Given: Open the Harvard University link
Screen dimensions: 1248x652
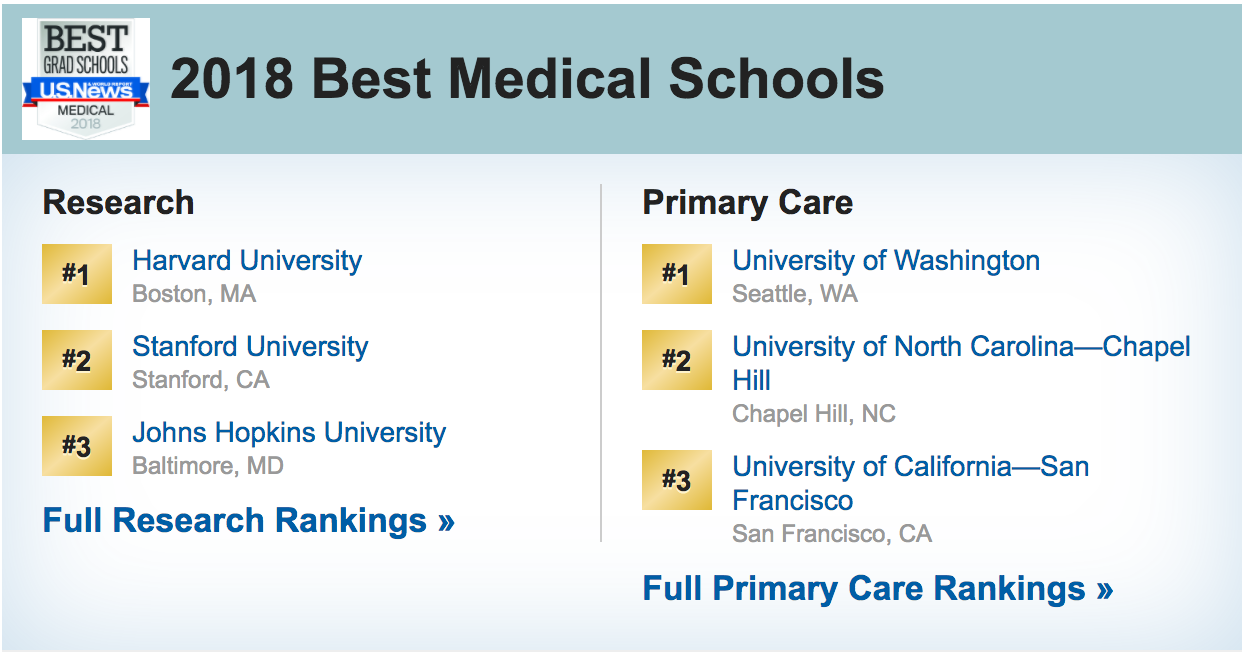Looking at the screenshot, I should click(247, 261).
